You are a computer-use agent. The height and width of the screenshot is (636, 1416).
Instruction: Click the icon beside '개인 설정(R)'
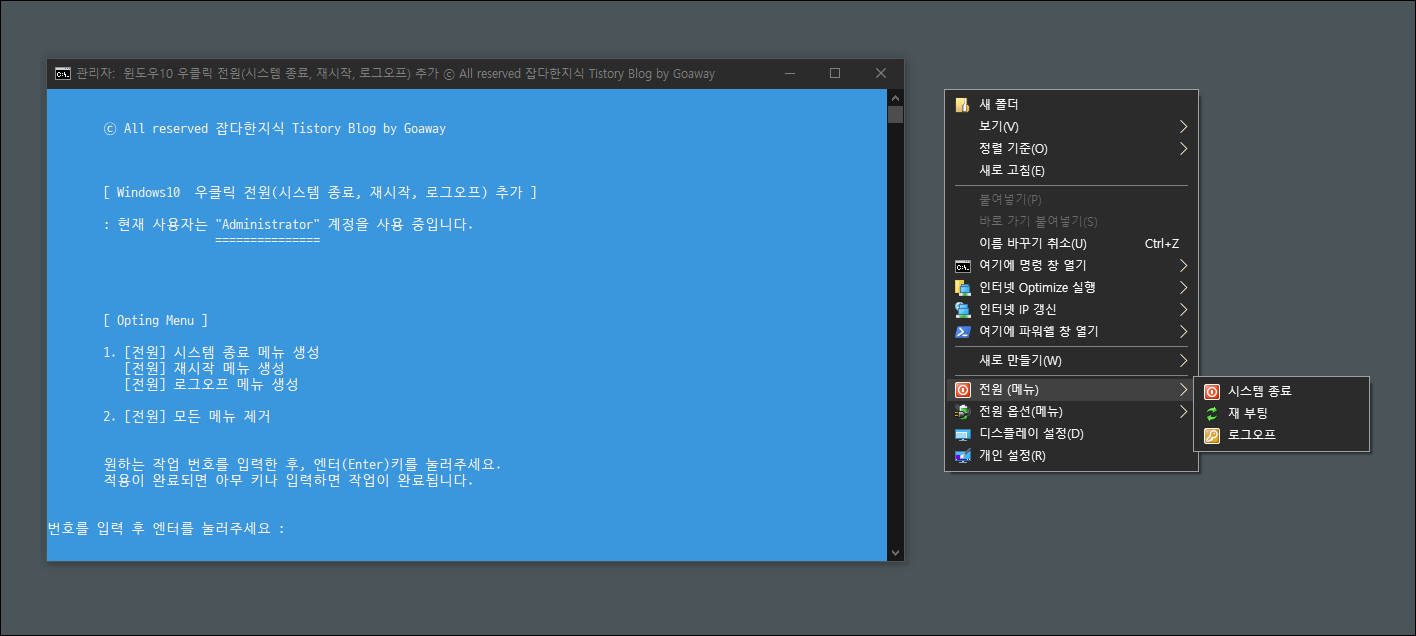pyautogui.click(x=963, y=456)
